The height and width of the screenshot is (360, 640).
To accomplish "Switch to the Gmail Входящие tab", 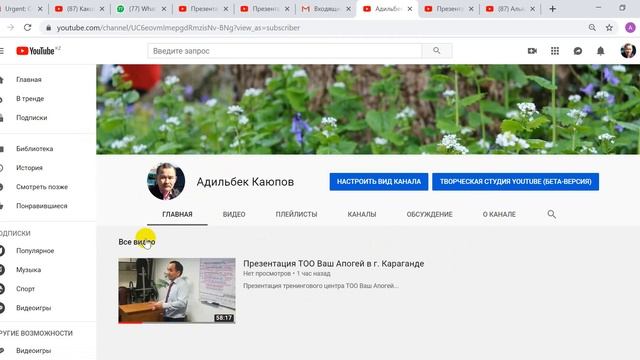I will pyautogui.click(x=326, y=9).
